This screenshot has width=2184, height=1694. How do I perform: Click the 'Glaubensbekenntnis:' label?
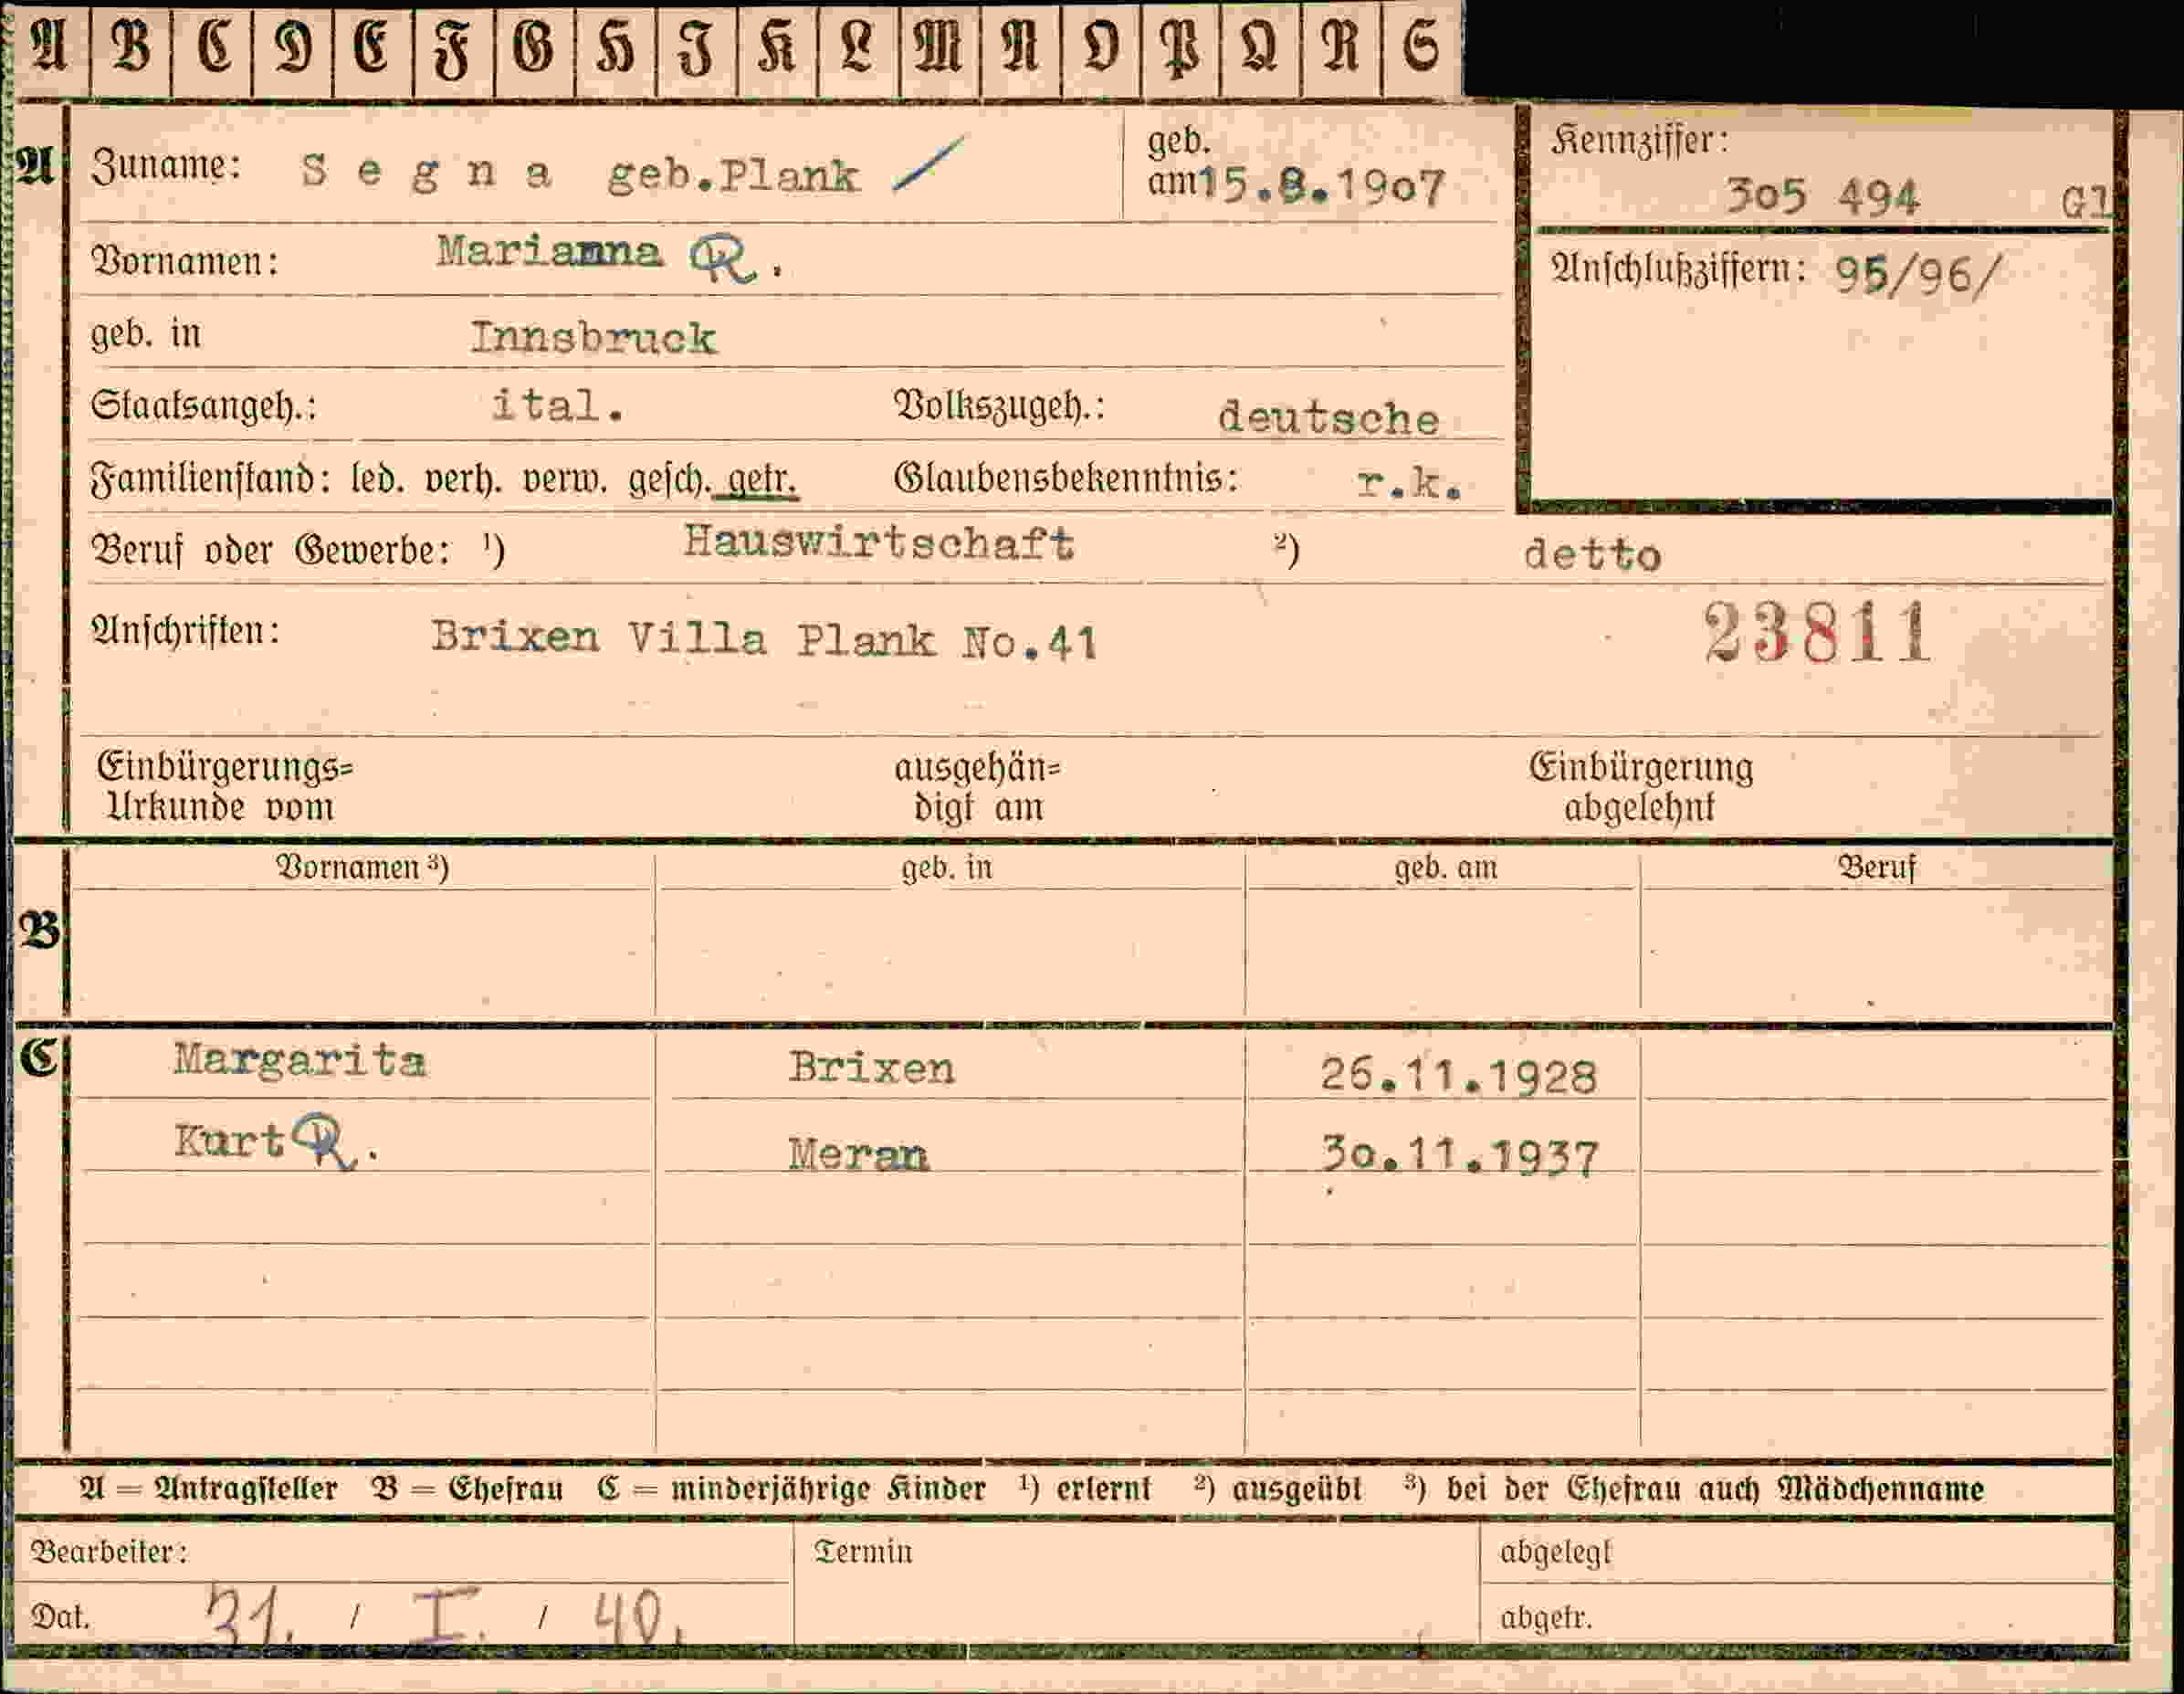coord(1066,478)
